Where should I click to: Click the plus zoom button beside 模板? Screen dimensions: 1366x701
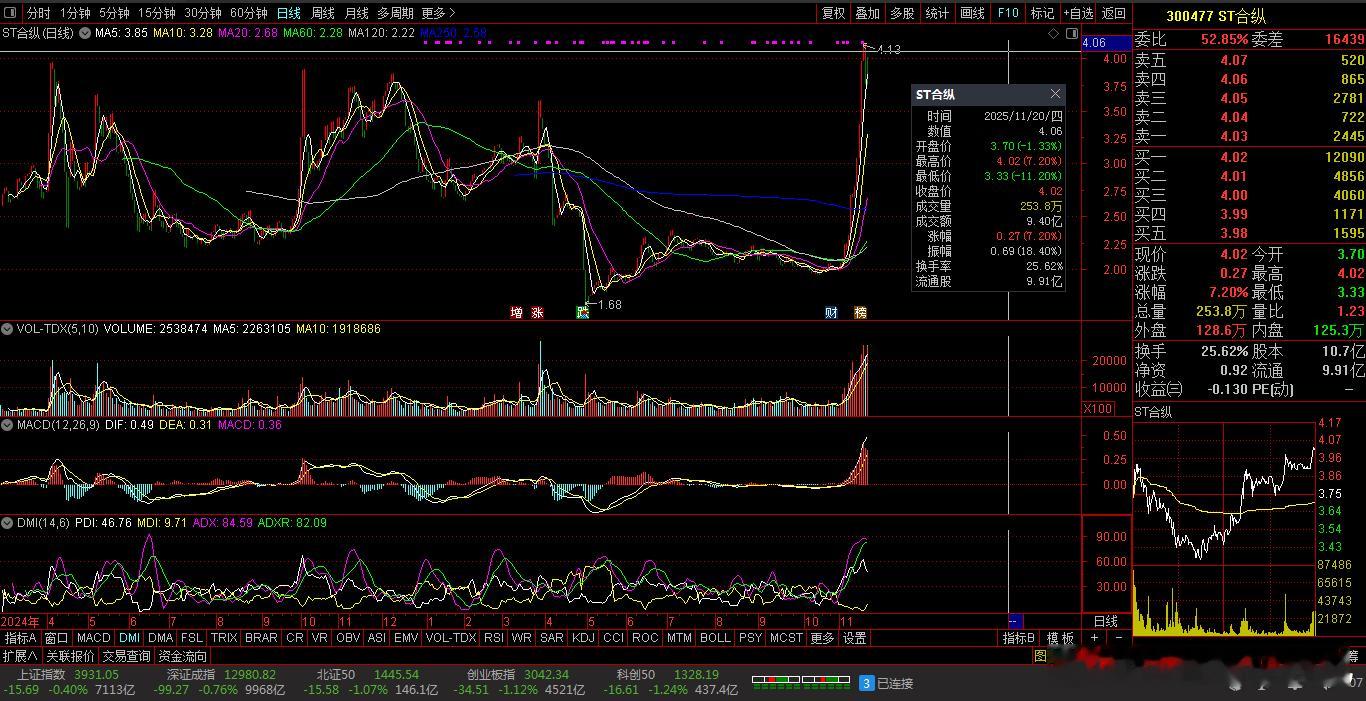click(1095, 638)
